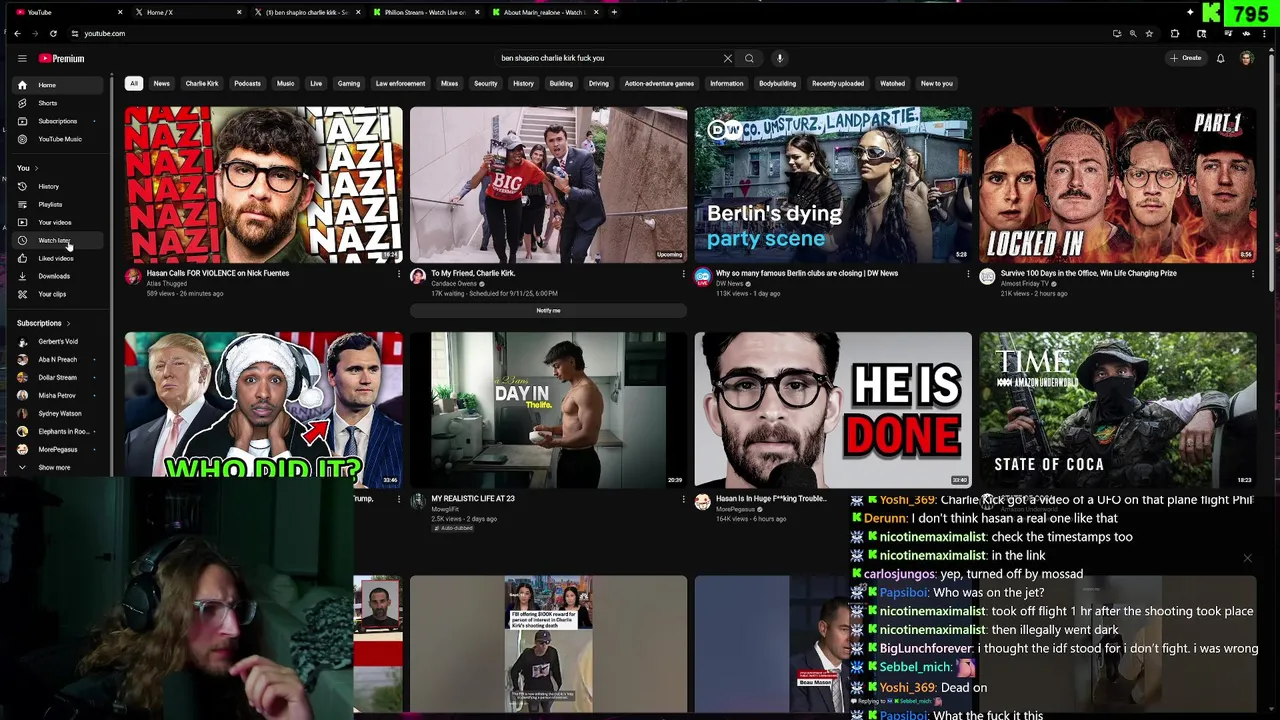Select the News filter chip
Viewport: 1280px width, 720px height.
[161, 83]
